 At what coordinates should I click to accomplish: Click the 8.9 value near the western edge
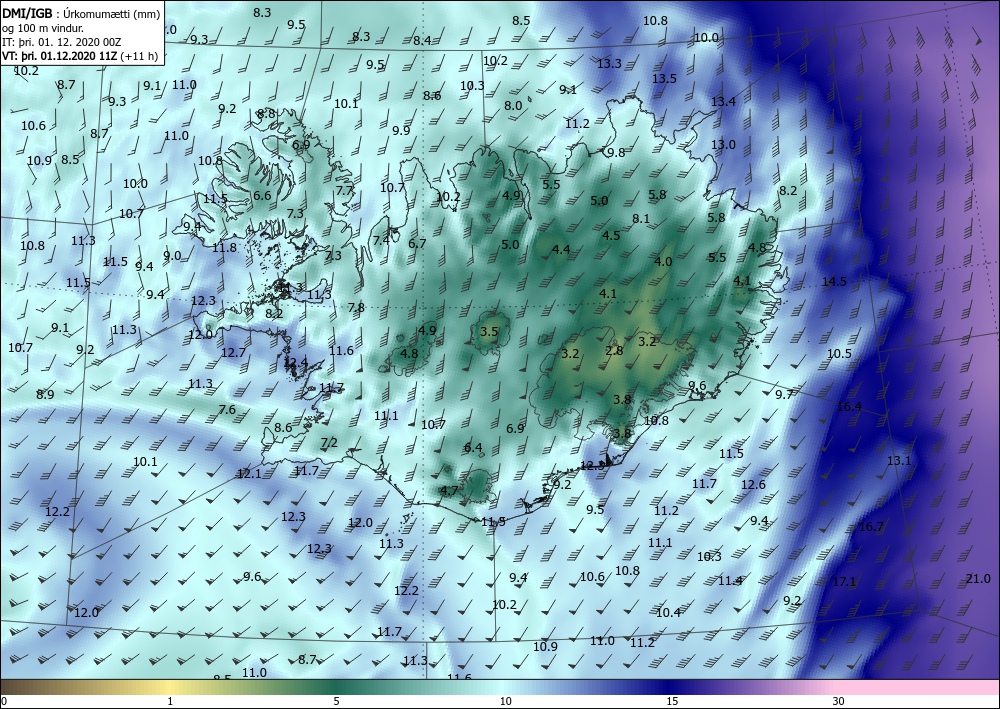[x=45, y=395]
